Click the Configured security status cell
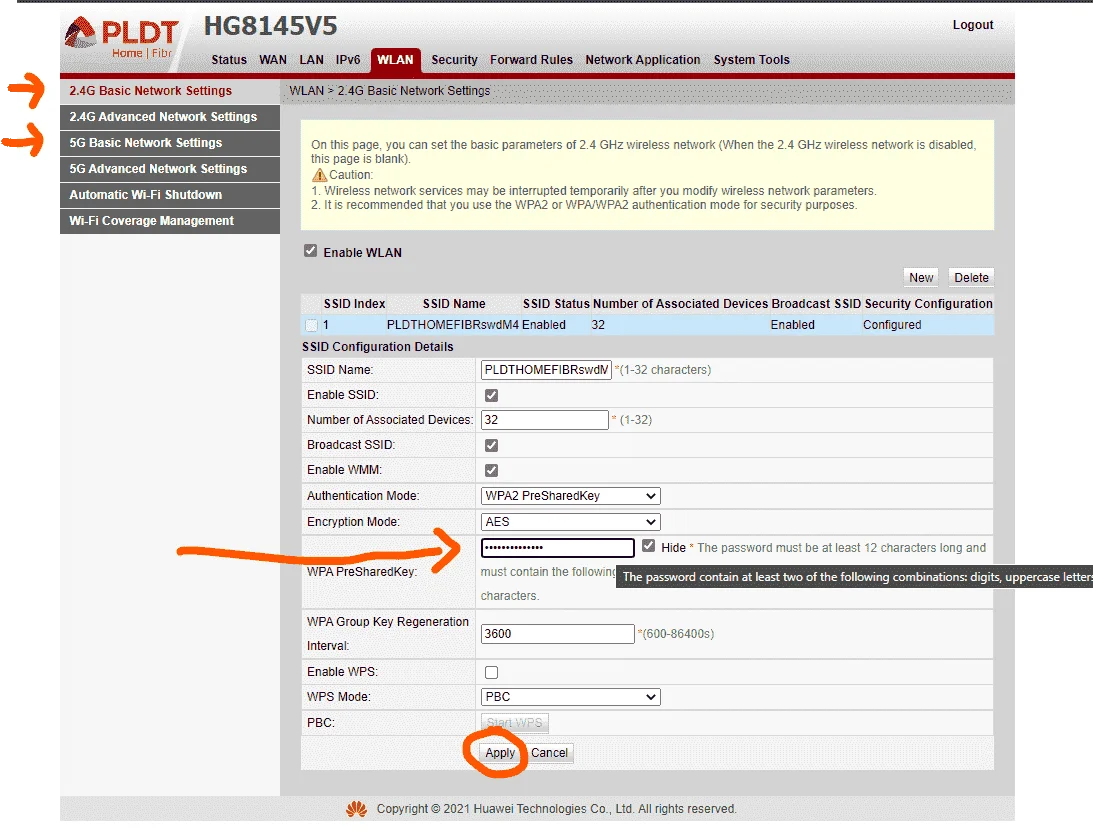Screen dimensions: 1093x837 pyautogui.click(x=892, y=325)
